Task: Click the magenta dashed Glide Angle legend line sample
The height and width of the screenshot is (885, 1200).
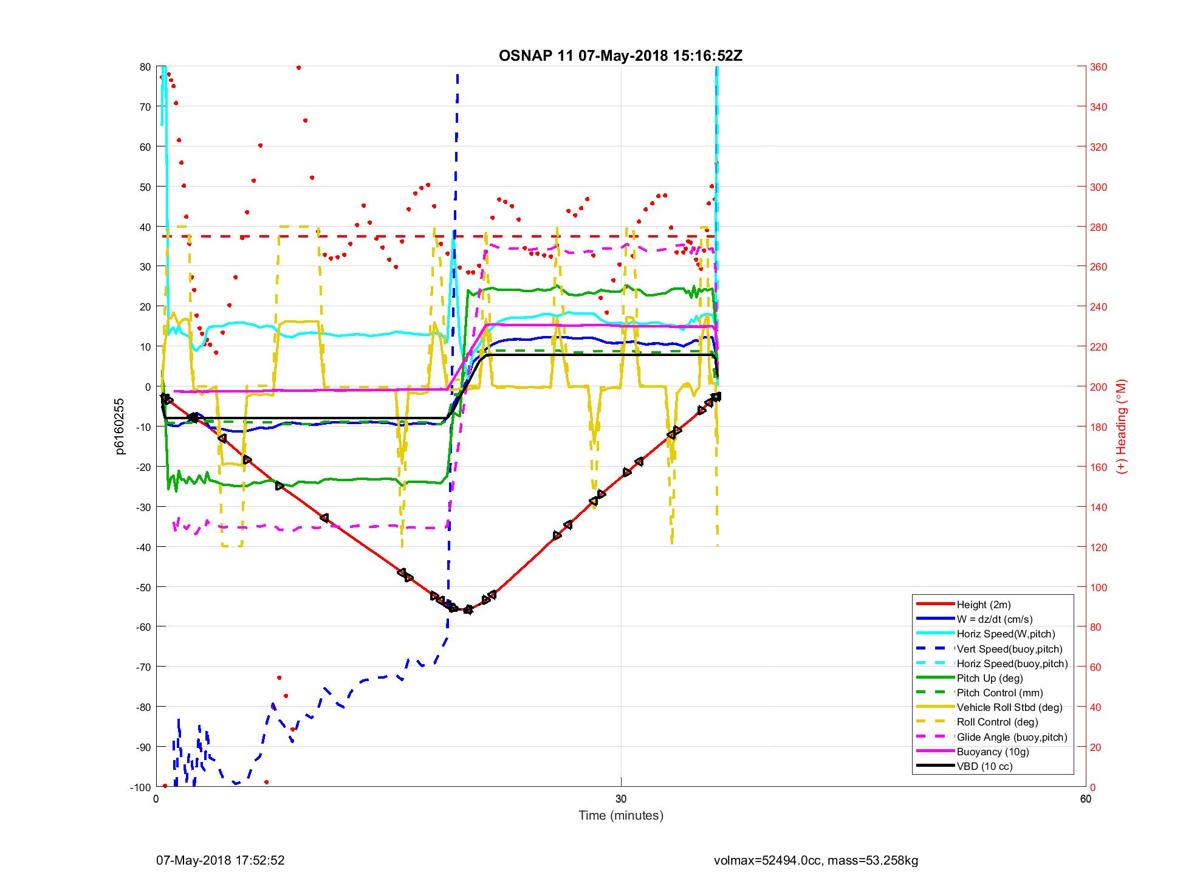Action: point(934,737)
